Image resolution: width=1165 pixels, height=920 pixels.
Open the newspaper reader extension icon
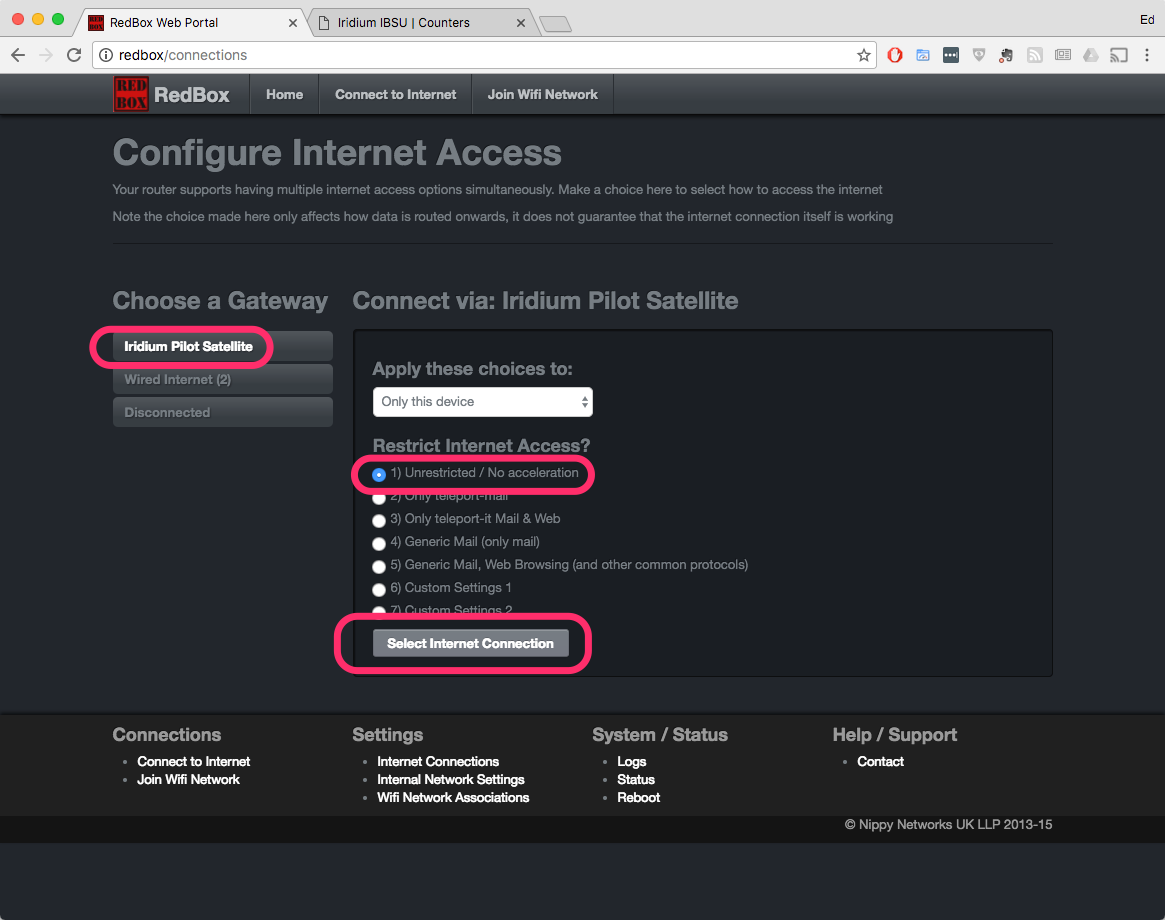coord(1063,55)
